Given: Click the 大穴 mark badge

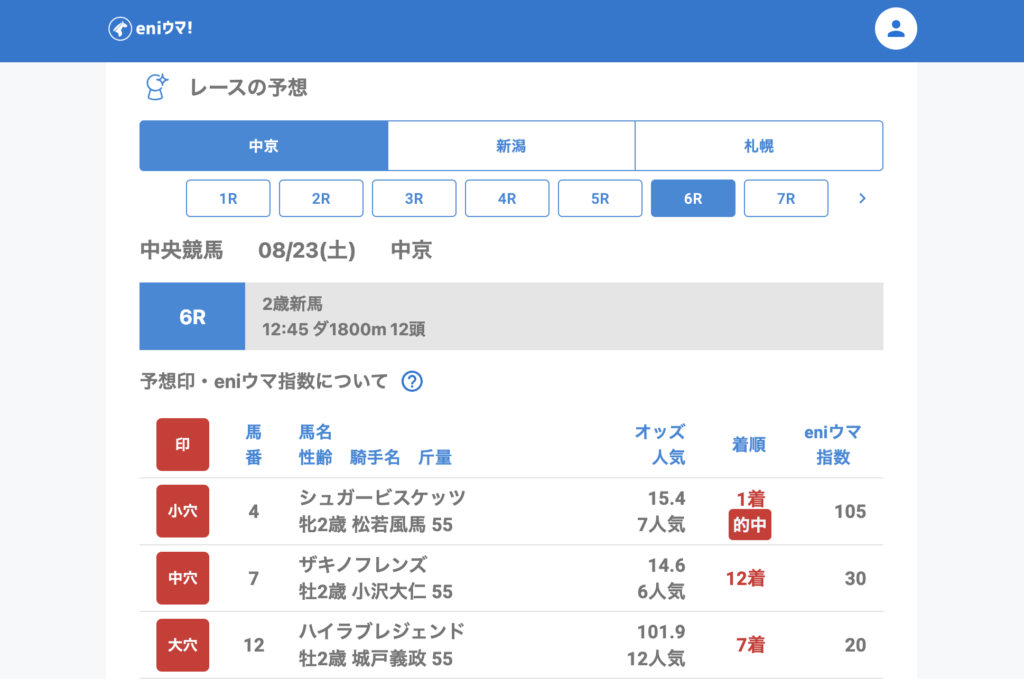Looking at the screenshot, I should (183, 645).
